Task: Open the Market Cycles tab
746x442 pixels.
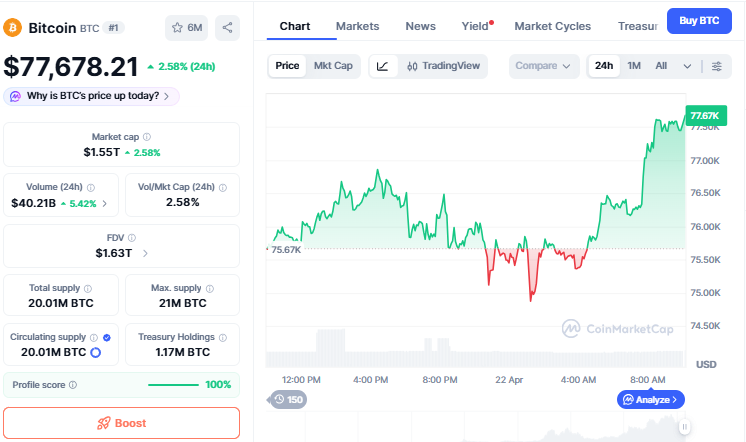Action: [552, 26]
